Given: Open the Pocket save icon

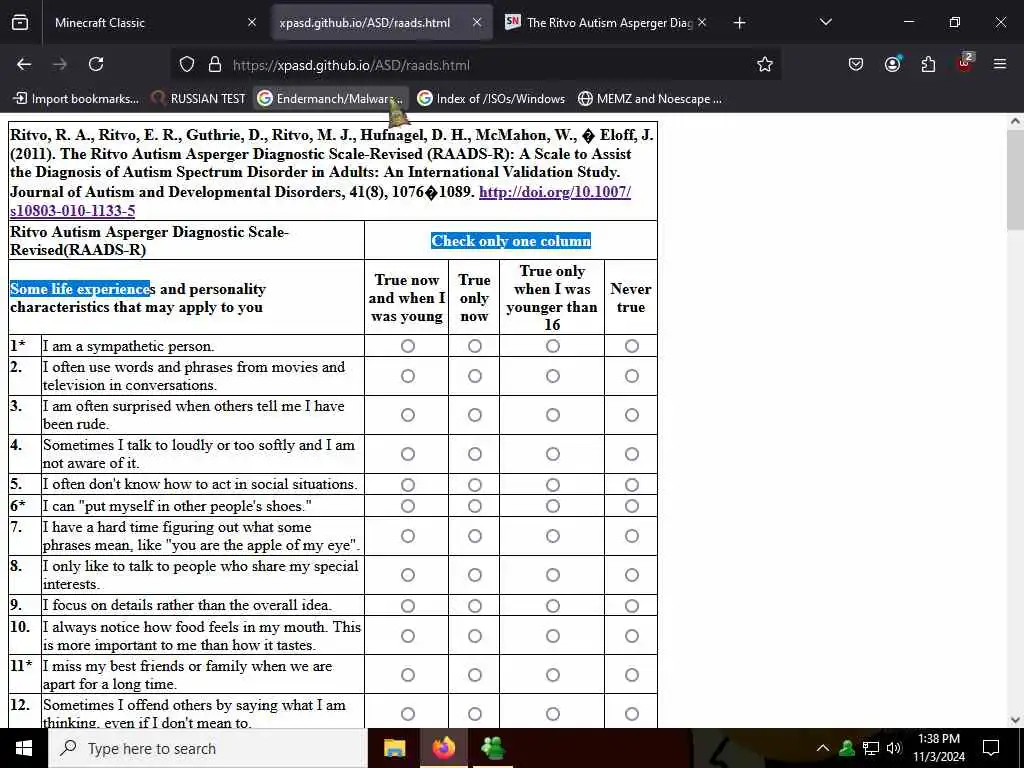Looking at the screenshot, I should click(x=856, y=65).
